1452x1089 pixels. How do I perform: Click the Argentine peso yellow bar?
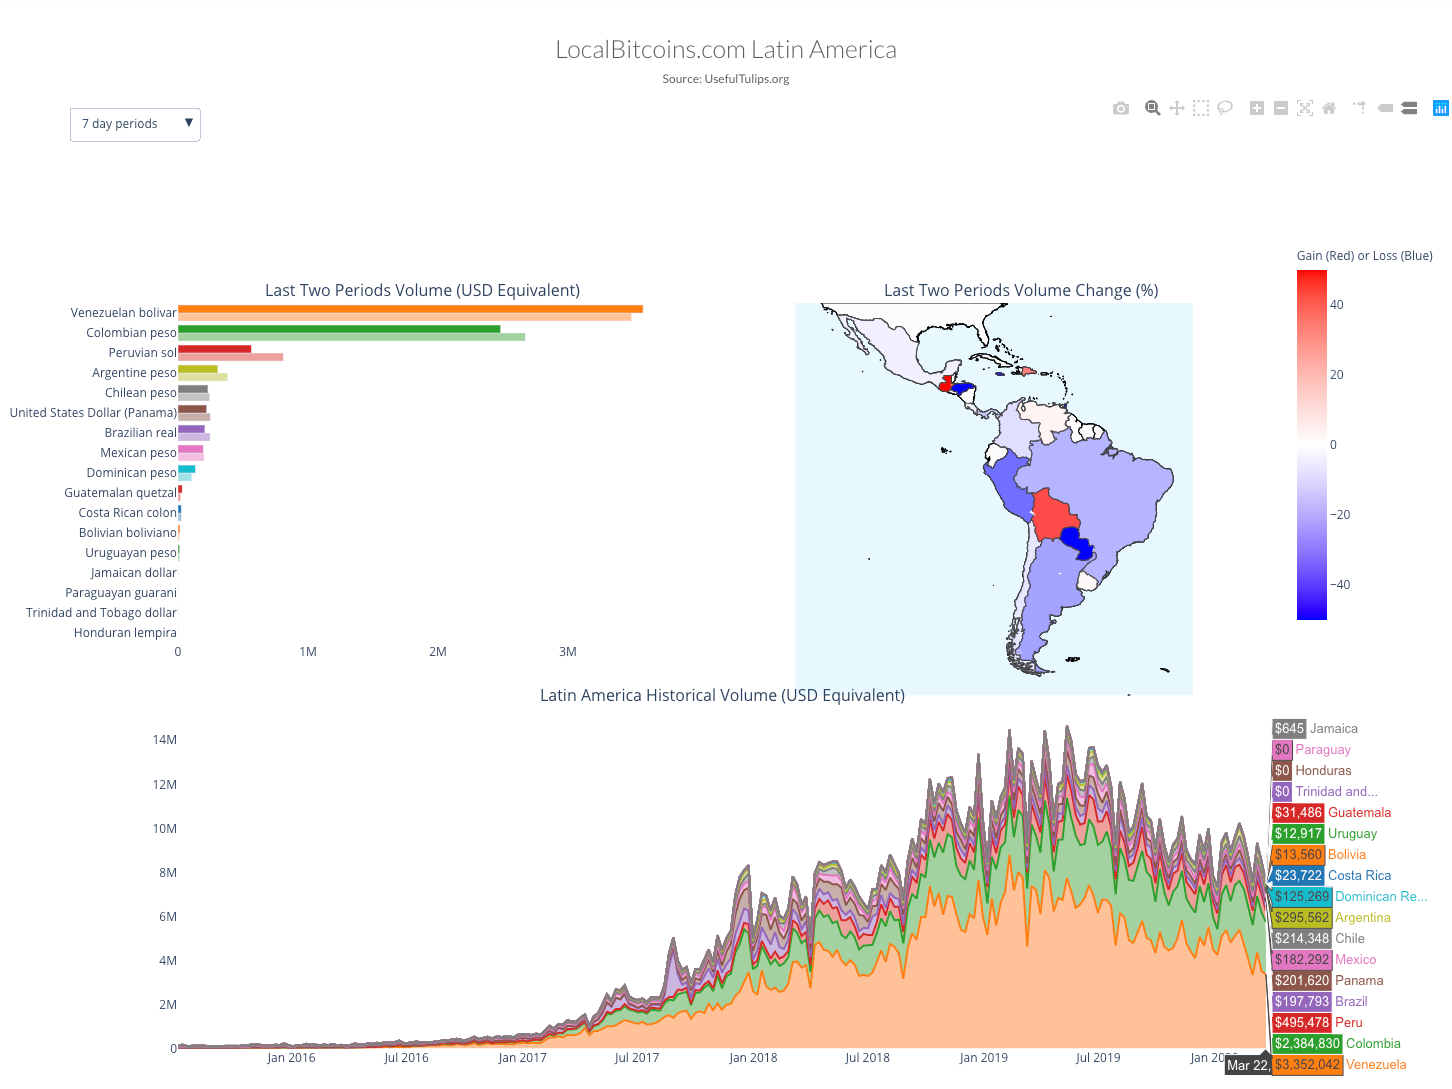click(198, 369)
